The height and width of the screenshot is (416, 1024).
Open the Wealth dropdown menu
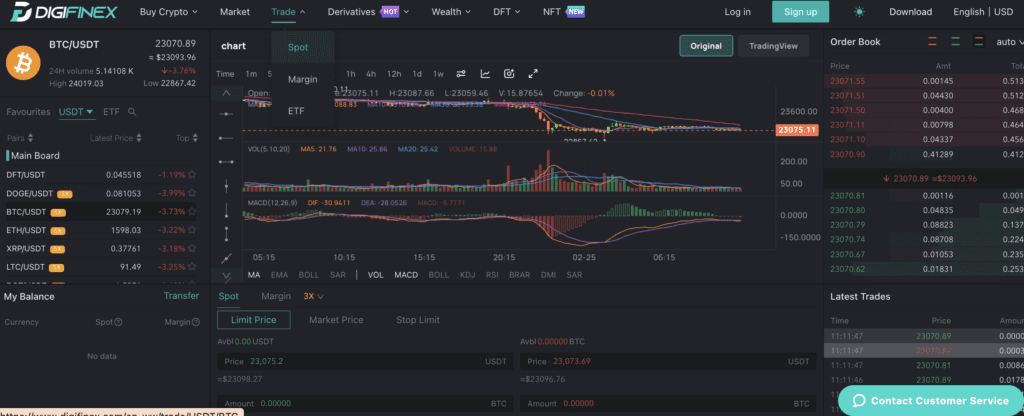click(x=451, y=12)
